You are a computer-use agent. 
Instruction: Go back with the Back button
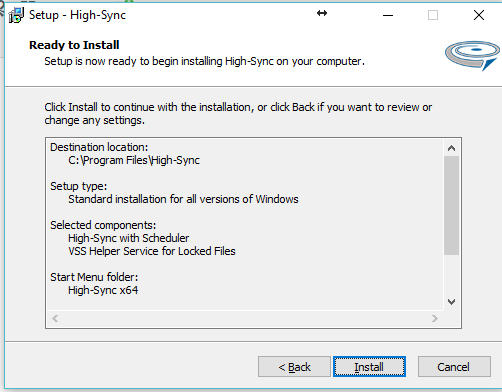point(294,367)
